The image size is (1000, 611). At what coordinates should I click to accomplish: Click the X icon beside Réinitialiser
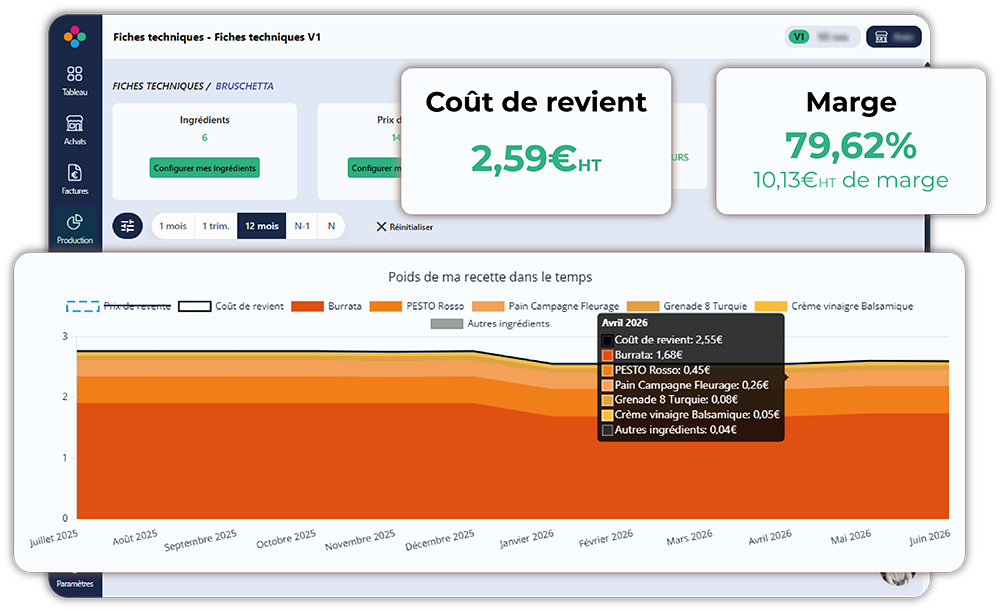pyautogui.click(x=381, y=226)
